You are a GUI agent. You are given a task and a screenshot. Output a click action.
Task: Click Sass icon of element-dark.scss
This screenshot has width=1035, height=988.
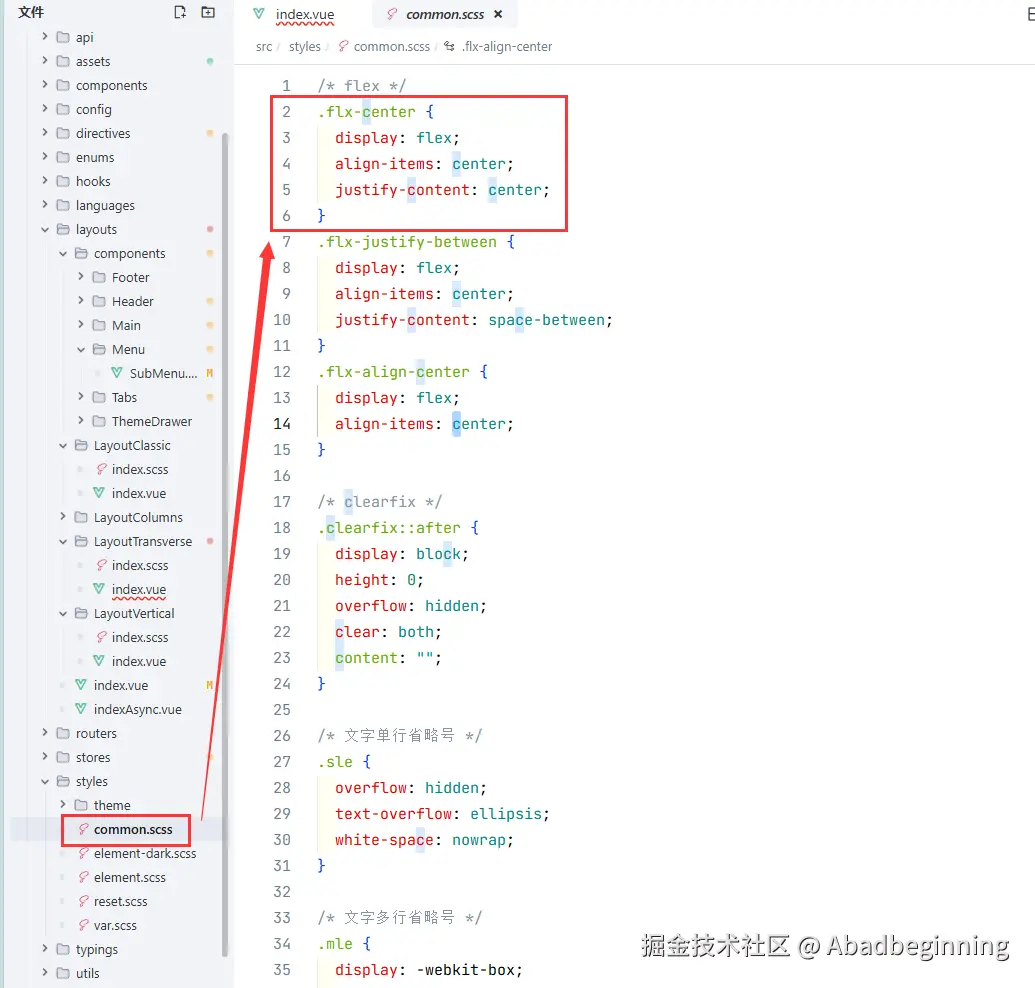(x=83, y=853)
